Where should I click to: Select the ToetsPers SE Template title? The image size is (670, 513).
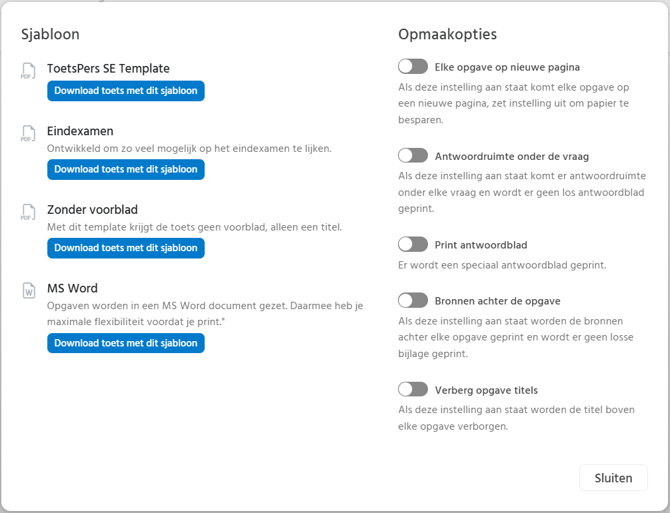click(108, 69)
